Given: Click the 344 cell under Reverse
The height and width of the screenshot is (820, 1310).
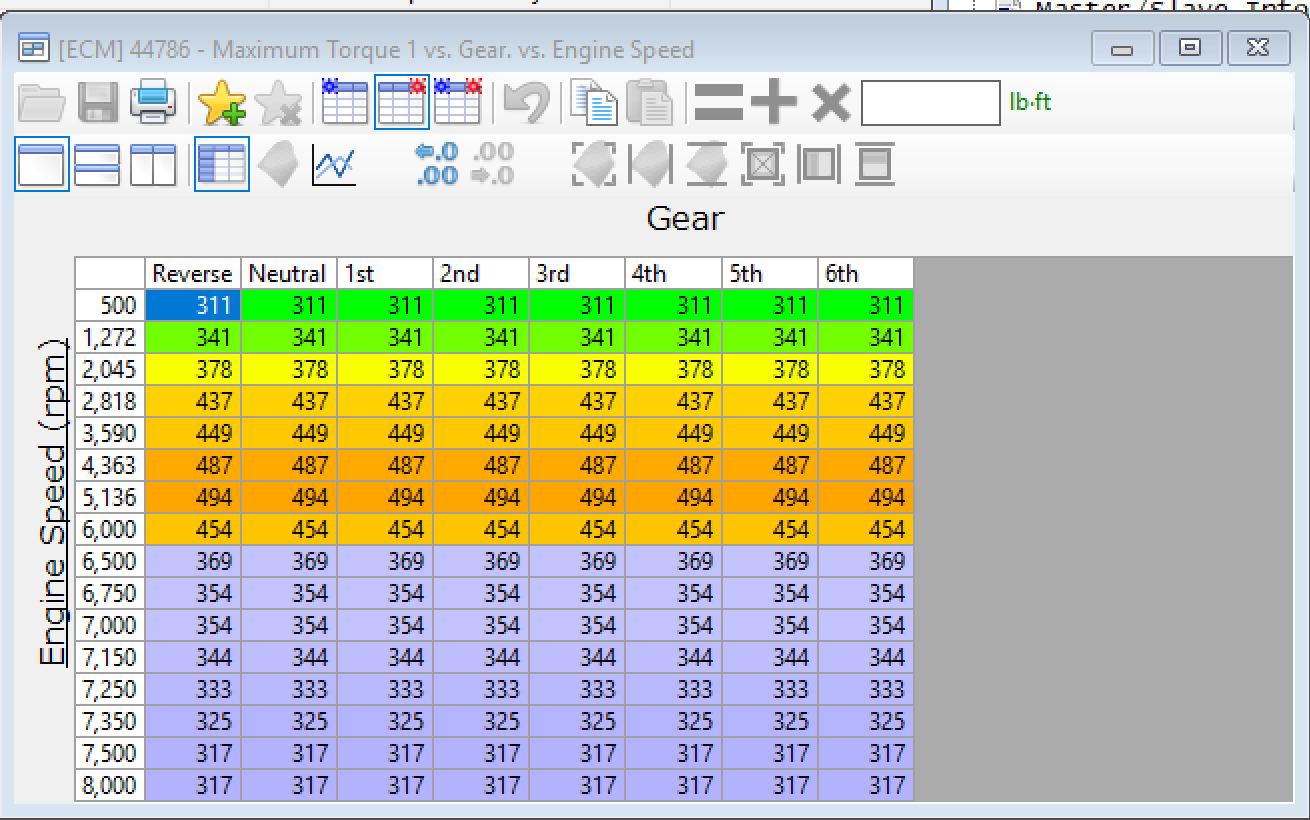Looking at the screenshot, I should coord(193,657).
